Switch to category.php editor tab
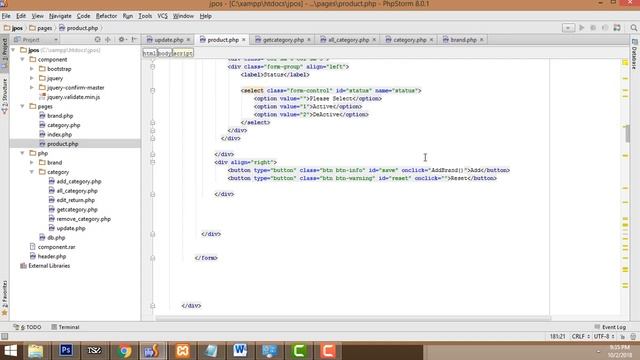 pyautogui.click(x=409, y=40)
